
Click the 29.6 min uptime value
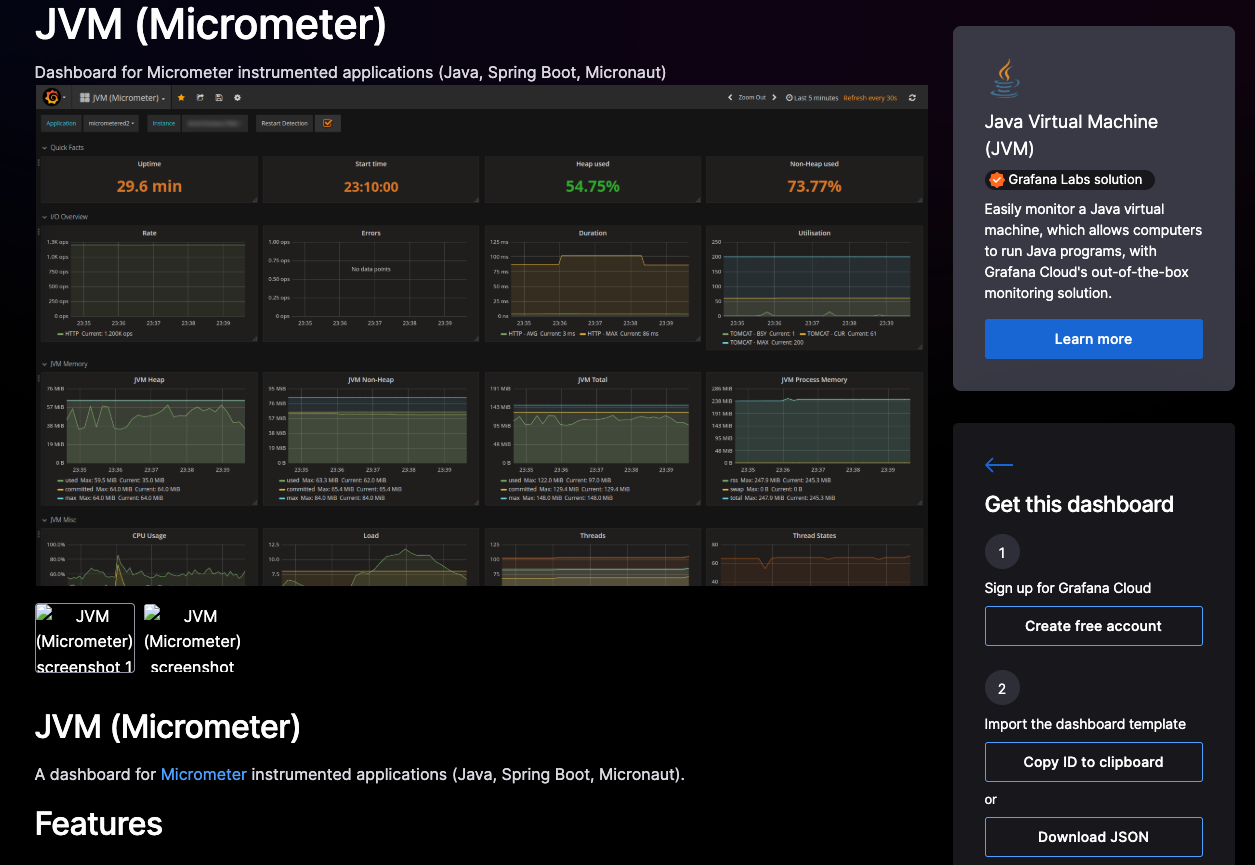(149, 186)
